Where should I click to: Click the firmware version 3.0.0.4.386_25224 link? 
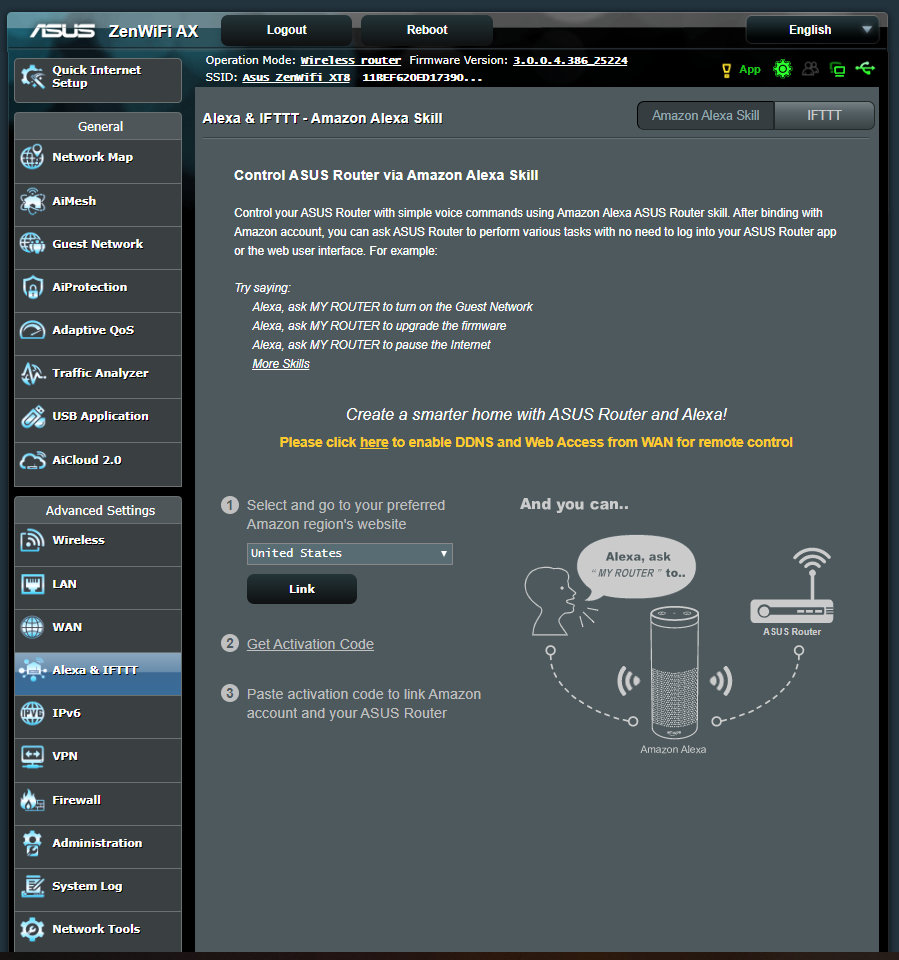570,60
